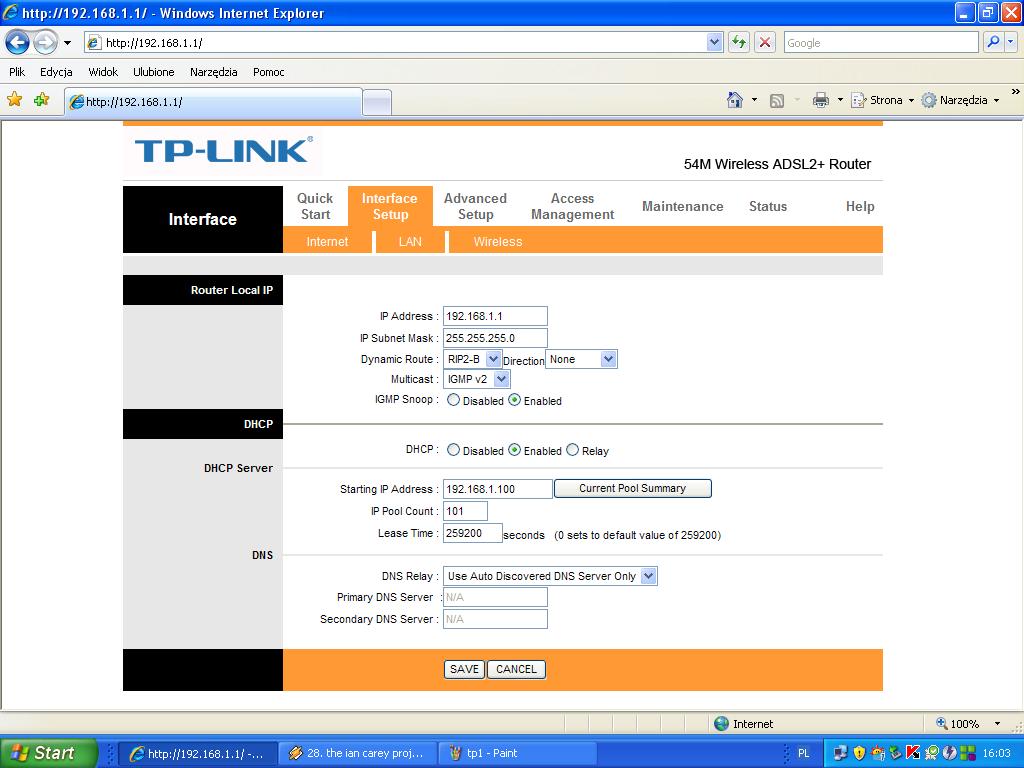Open the Narzędzia toolbar gear menu

click(x=960, y=100)
